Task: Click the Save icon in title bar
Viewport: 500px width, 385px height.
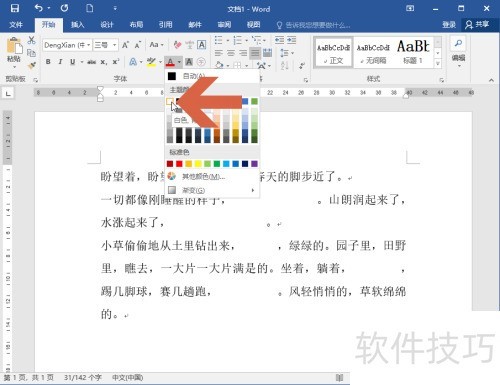Action: [x=15, y=8]
